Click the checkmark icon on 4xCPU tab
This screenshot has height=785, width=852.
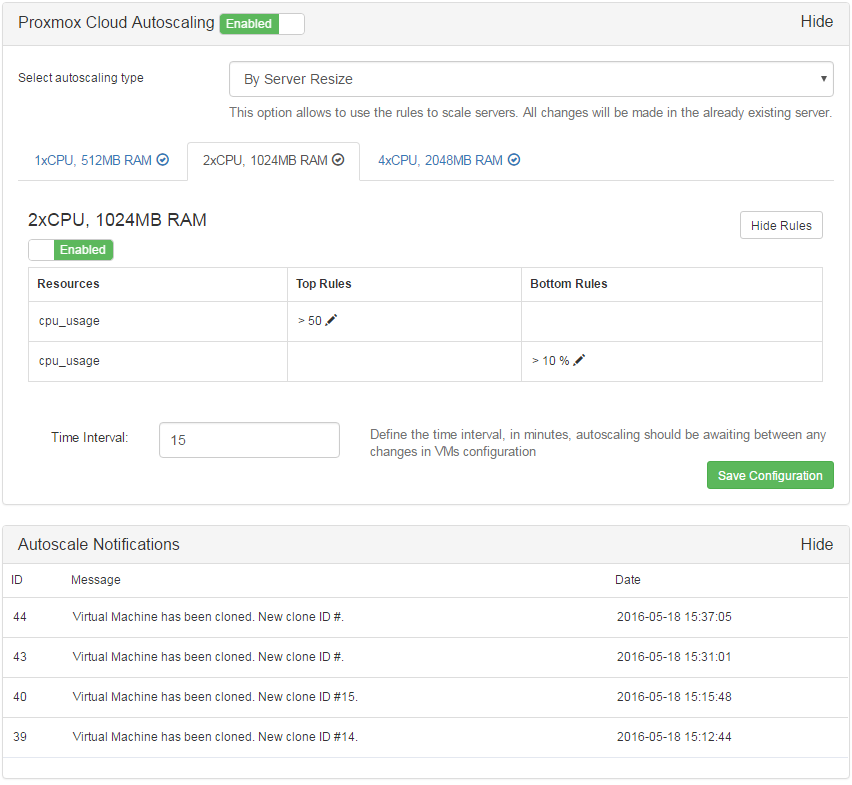click(x=513, y=159)
